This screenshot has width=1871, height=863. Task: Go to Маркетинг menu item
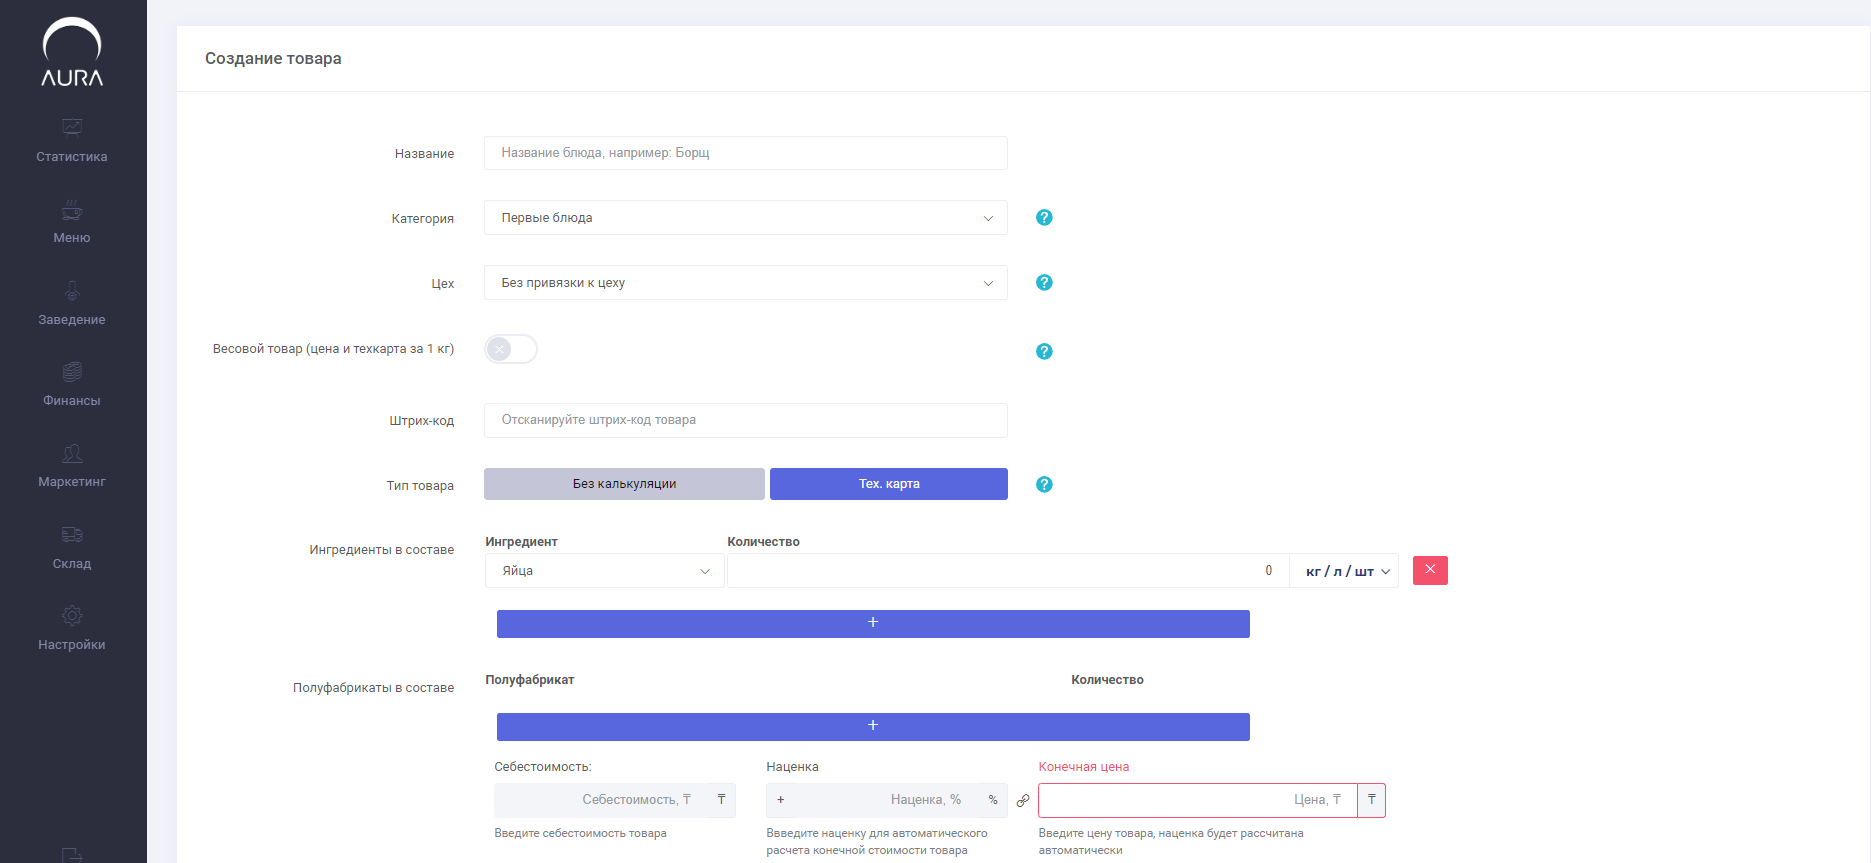point(72,482)
